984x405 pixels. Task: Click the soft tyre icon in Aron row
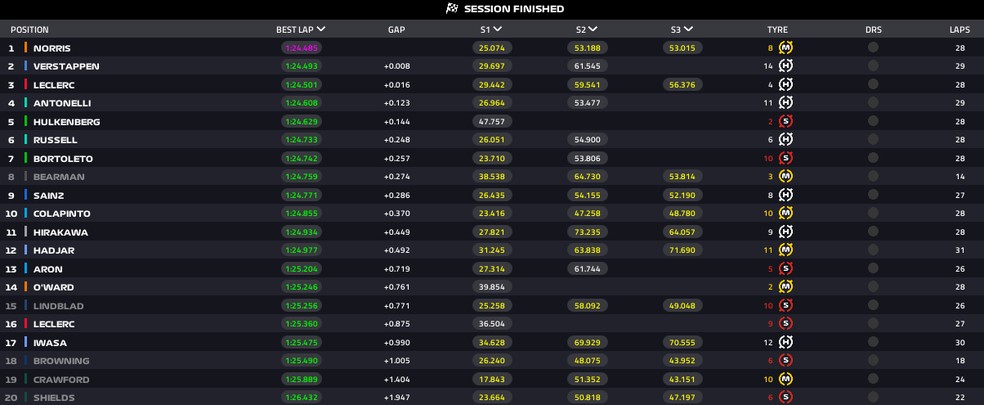786,269
